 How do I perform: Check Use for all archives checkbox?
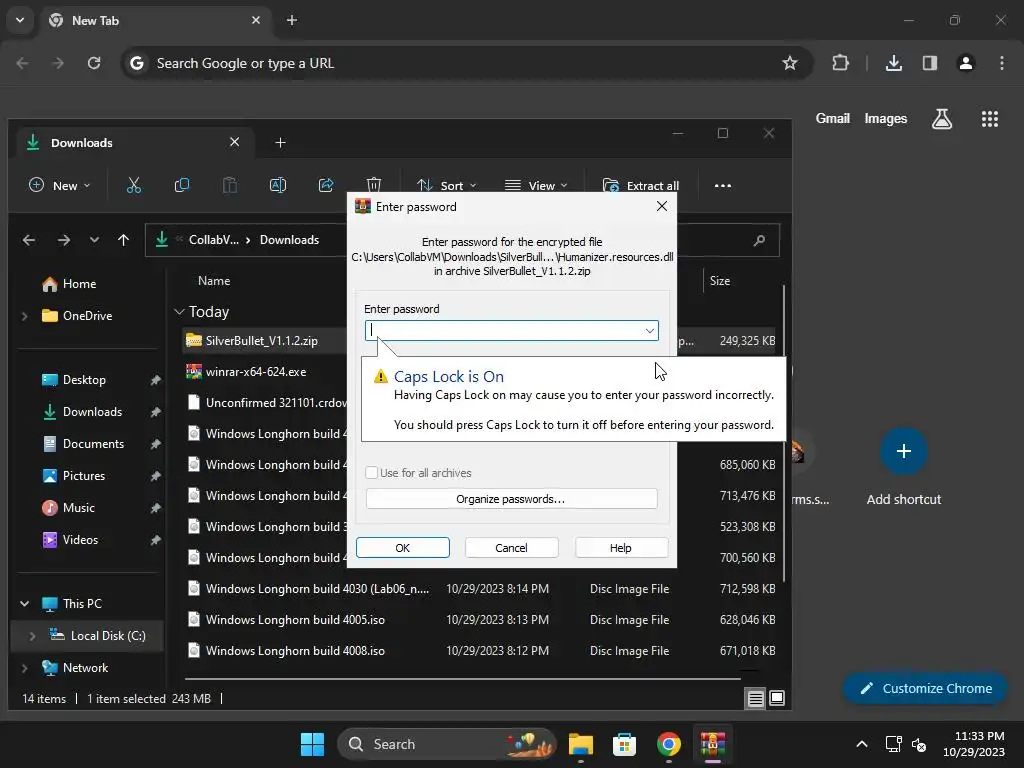[371, 472]
